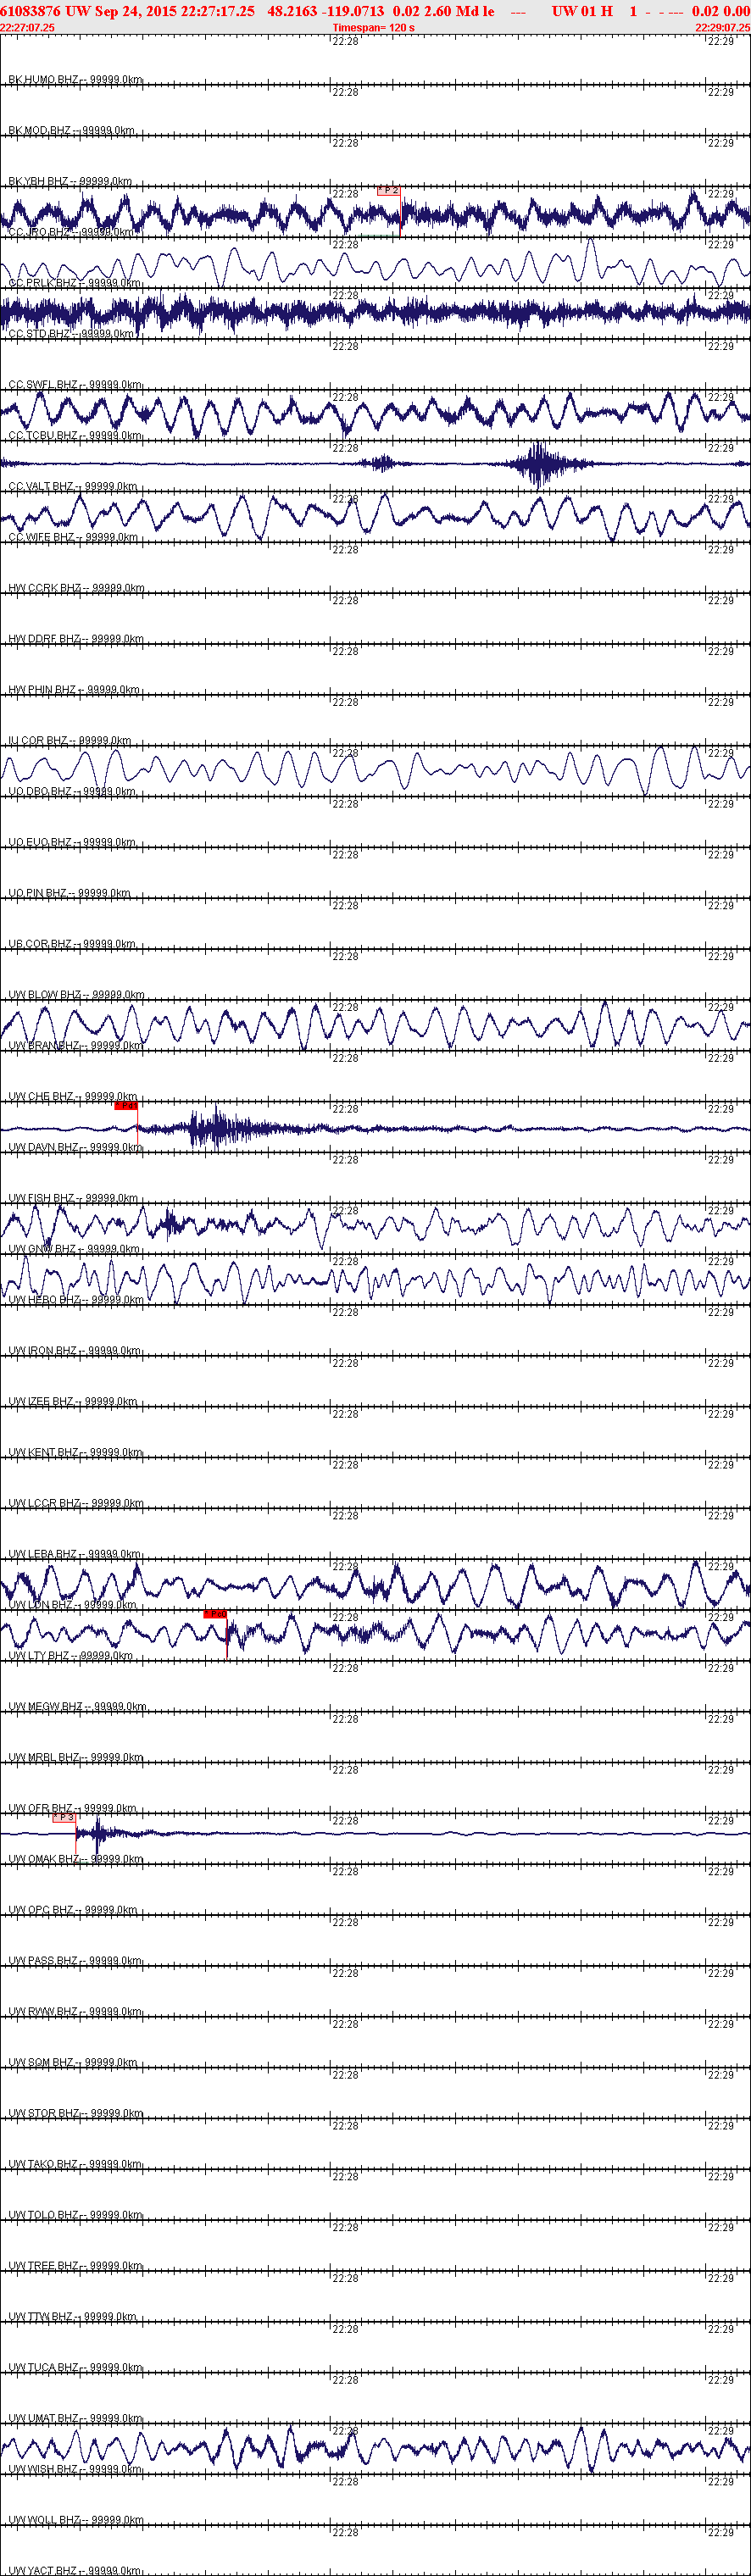Select the CC.PRLK BHZ station label

[74, 283]
